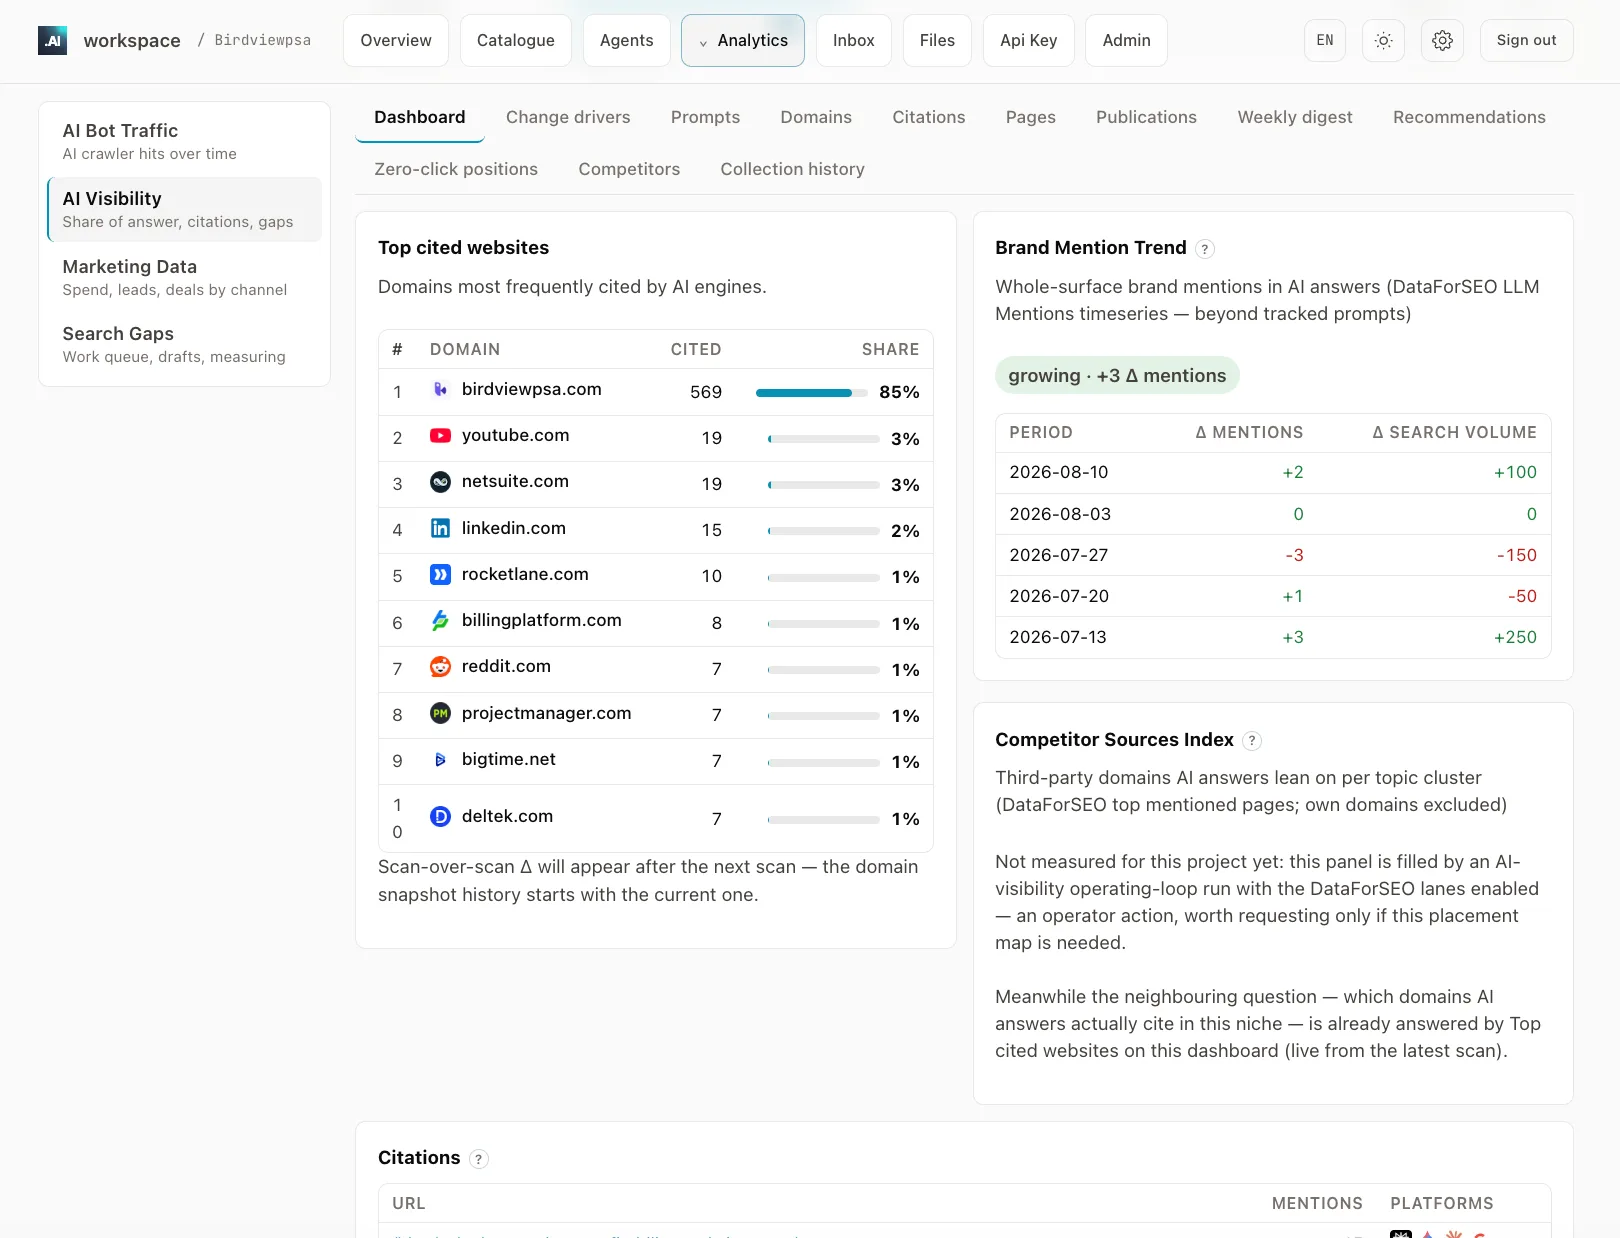This screenshot has height=1238, width=1620.
Task: Toggle the light/dark theme sun icon
Action: pyautogui.click(x=1383, y=40)
